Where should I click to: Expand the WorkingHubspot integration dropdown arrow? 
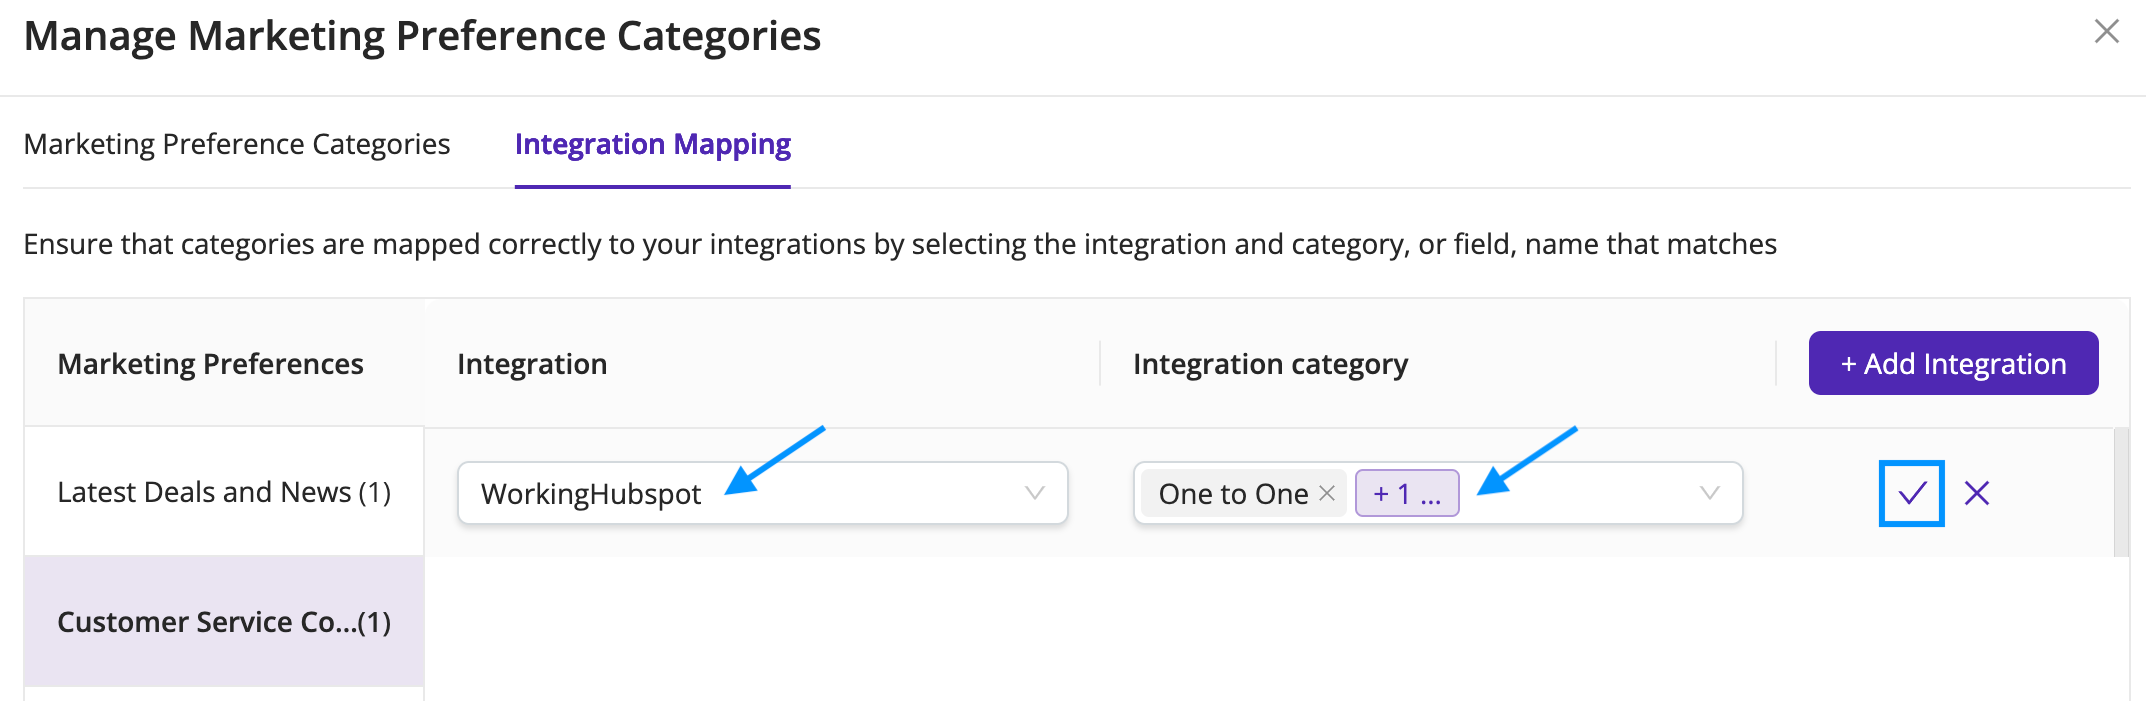[x=1035, y=493]
